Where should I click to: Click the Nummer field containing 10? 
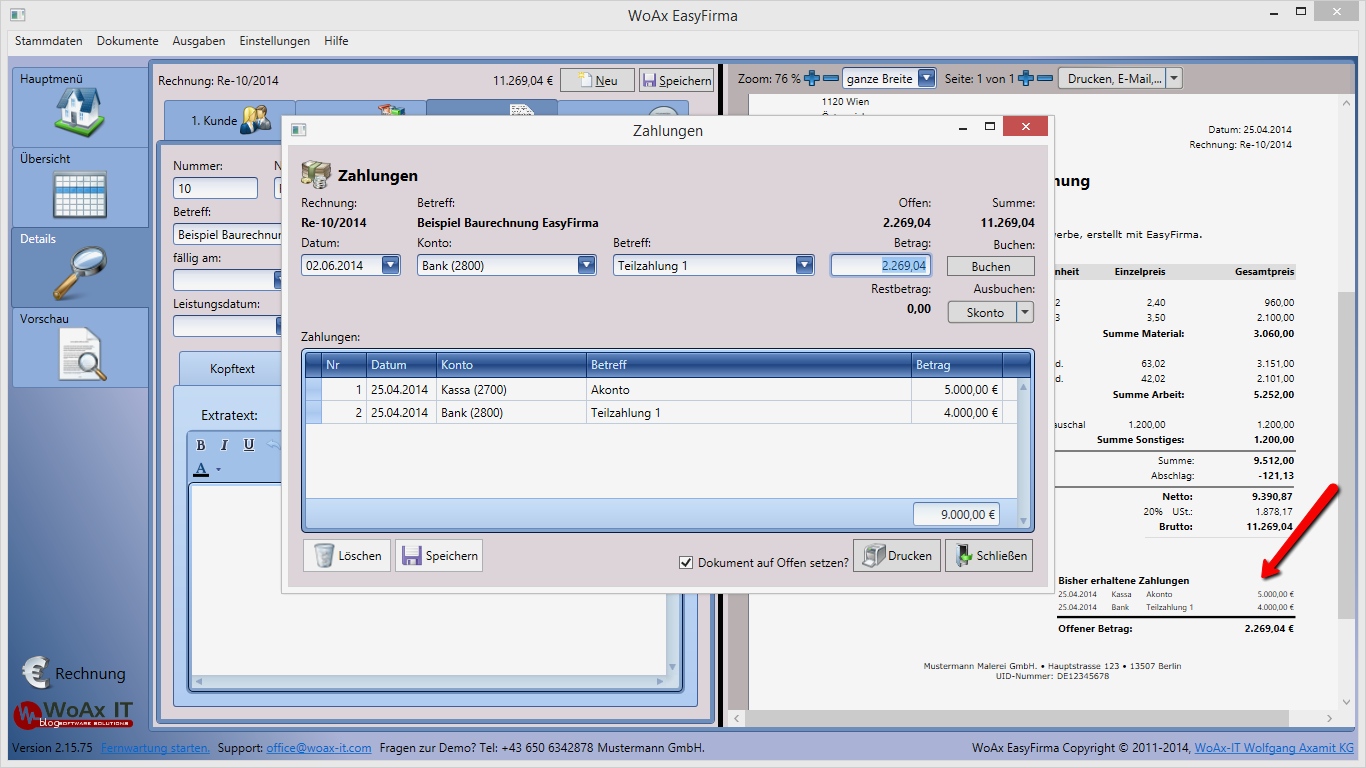tap(215, 188)
